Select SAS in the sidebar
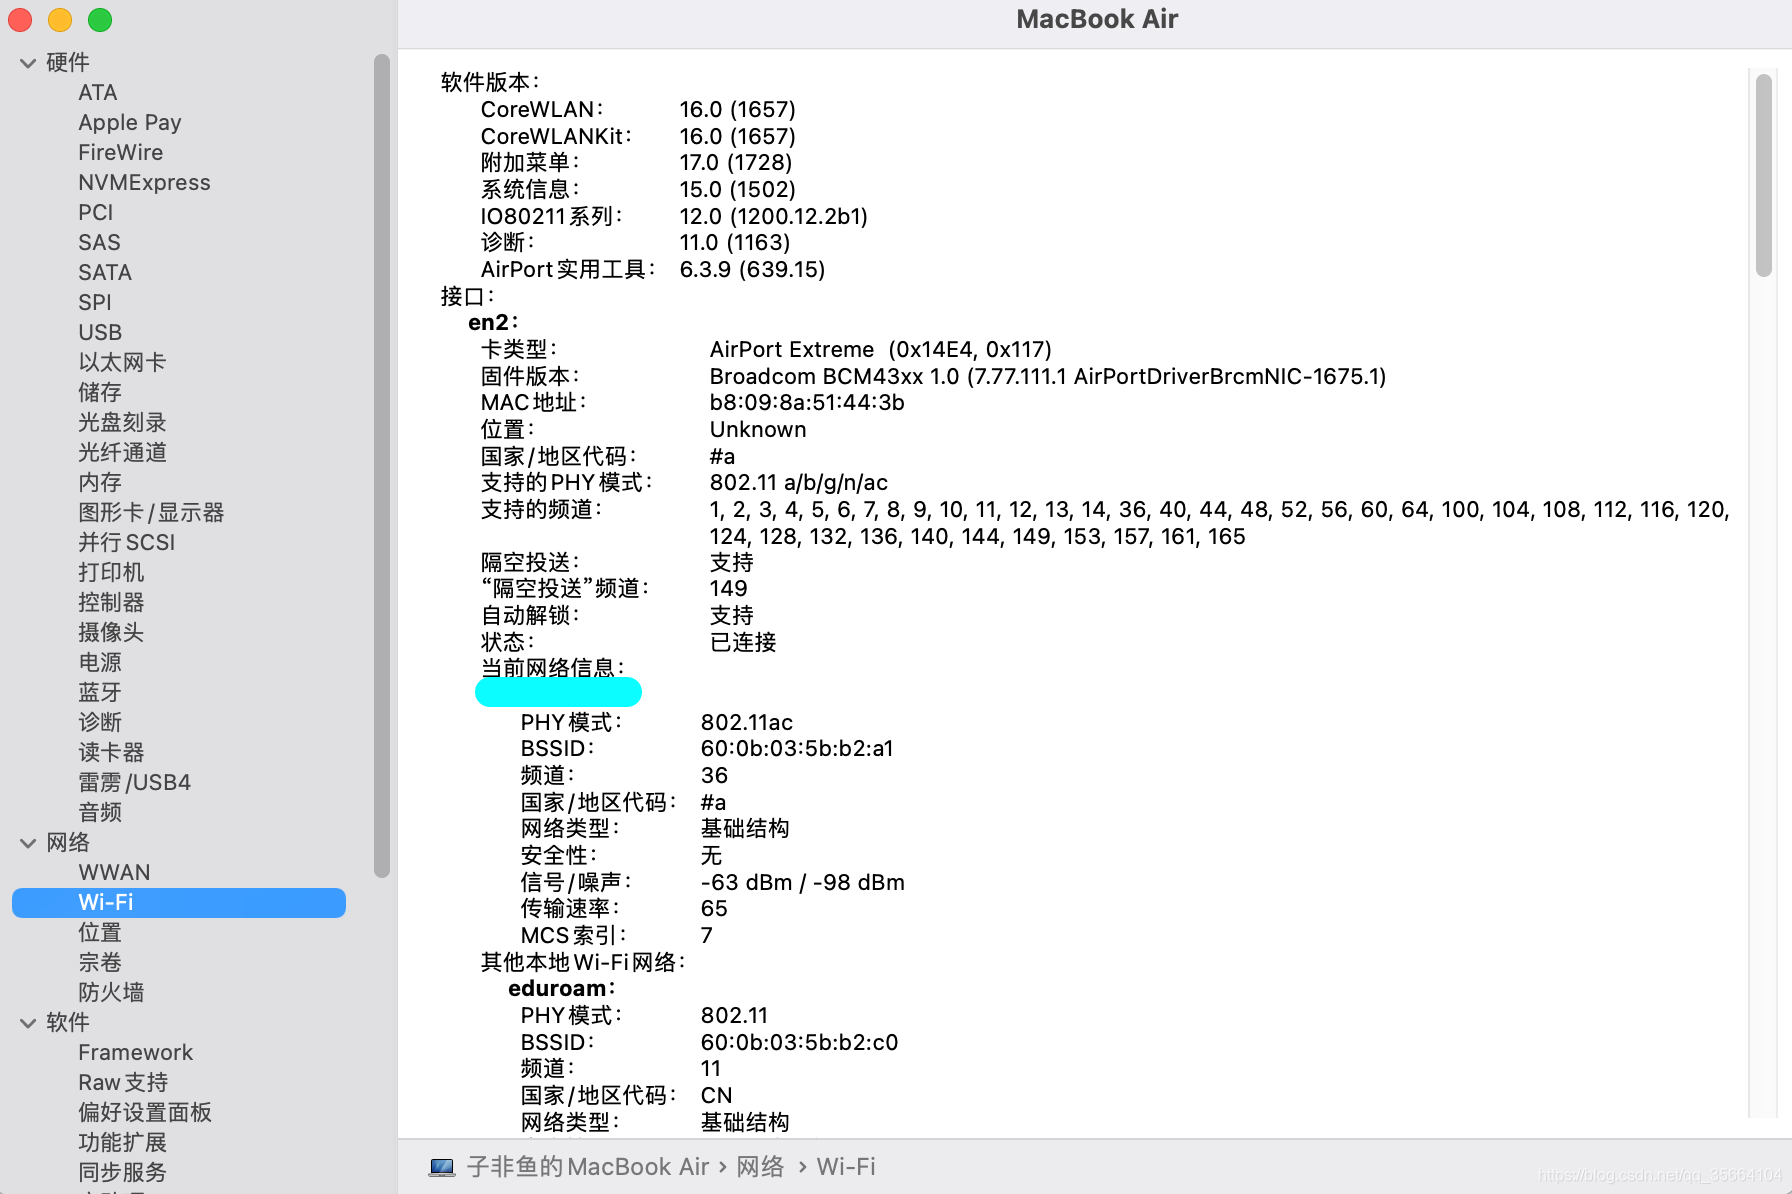The width and height of the screenshot is (1792, 1194). (x=99, y=243)
